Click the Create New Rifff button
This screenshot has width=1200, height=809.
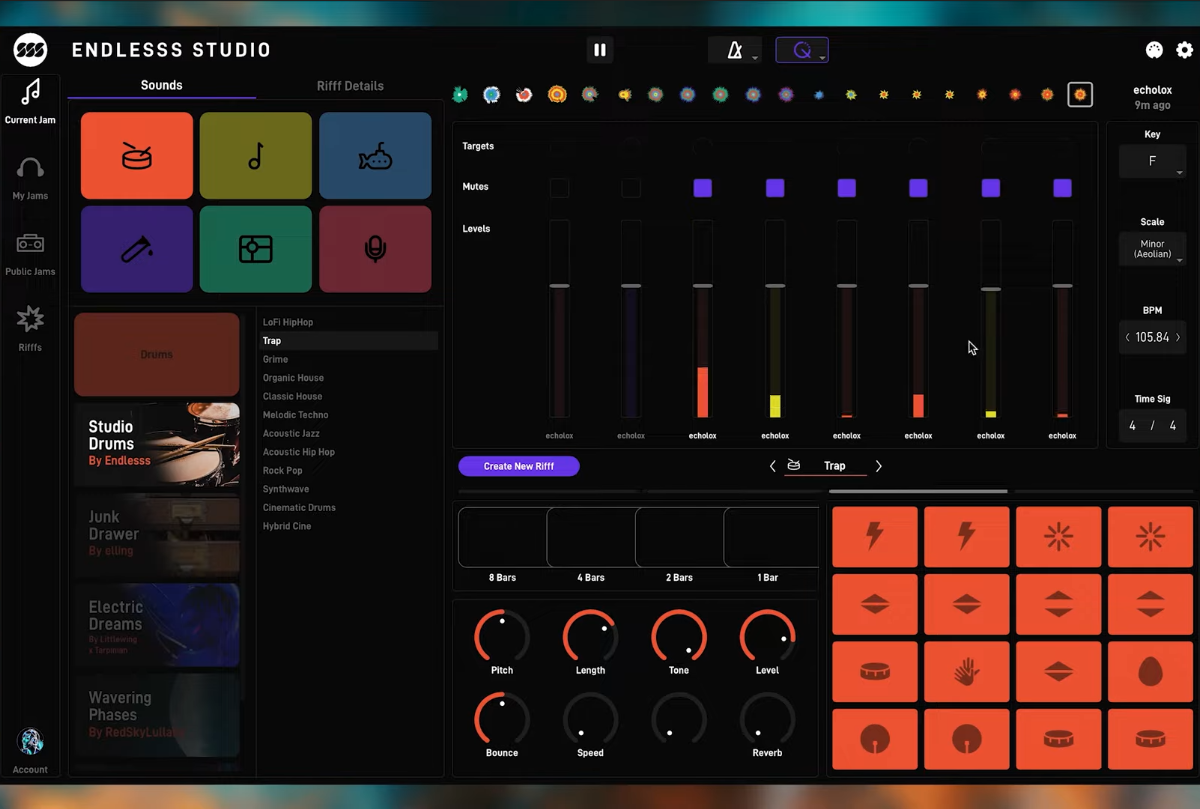coord(519,466)
